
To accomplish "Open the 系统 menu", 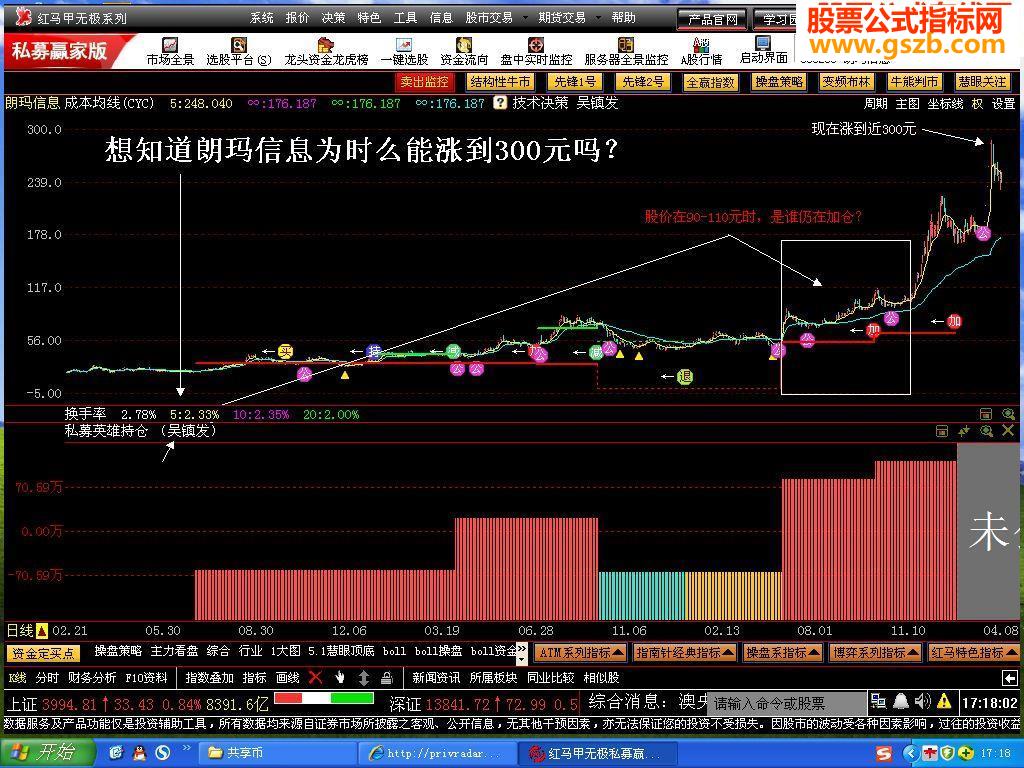I will (262, 18).
